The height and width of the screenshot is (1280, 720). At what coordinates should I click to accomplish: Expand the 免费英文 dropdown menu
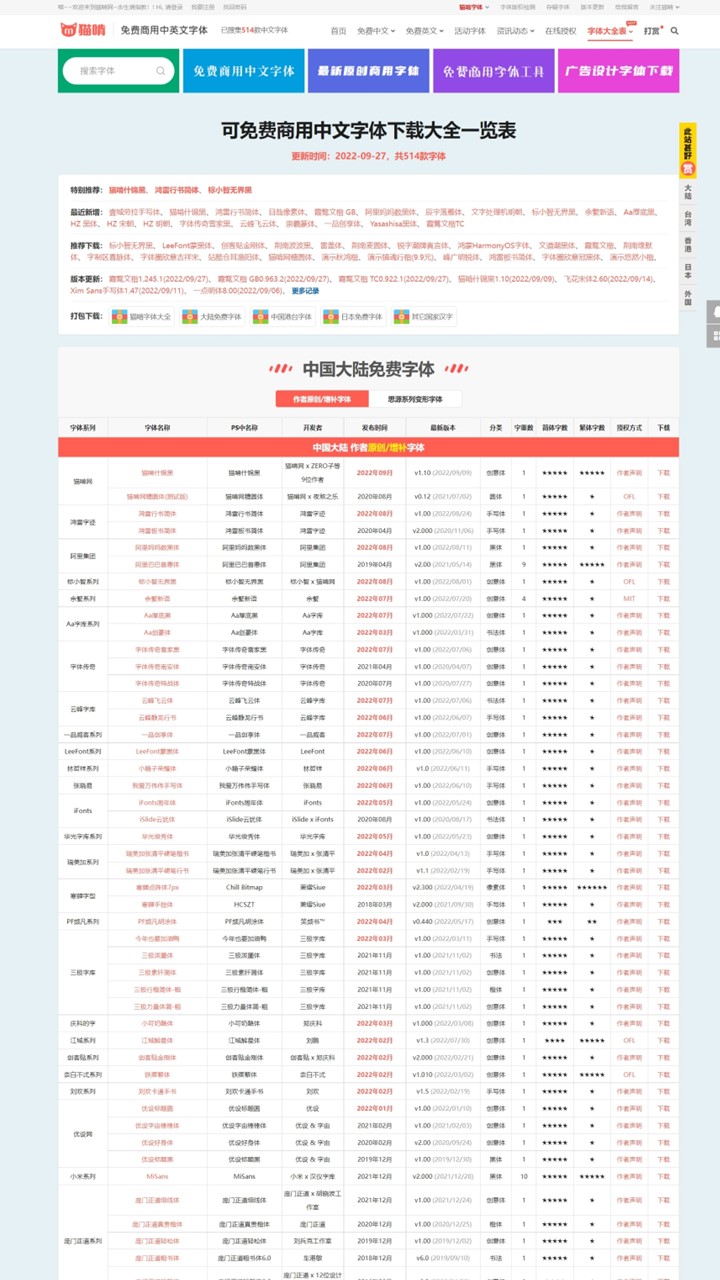click(424, 31)
